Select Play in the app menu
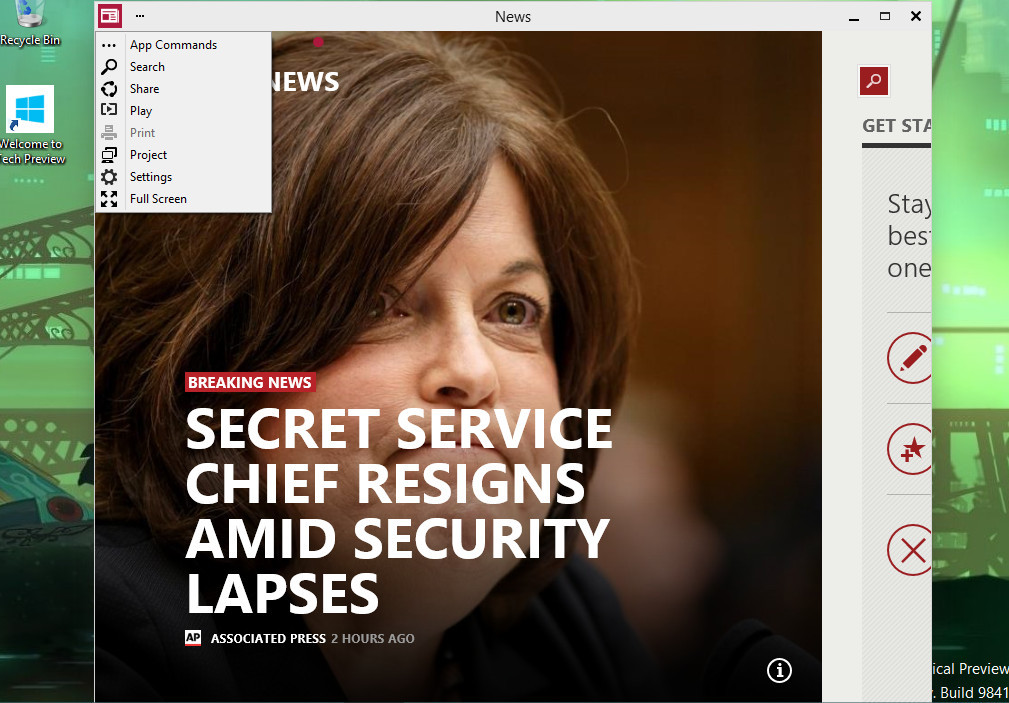This screenshot has height=703, width=1009. [x=141, y=111]
